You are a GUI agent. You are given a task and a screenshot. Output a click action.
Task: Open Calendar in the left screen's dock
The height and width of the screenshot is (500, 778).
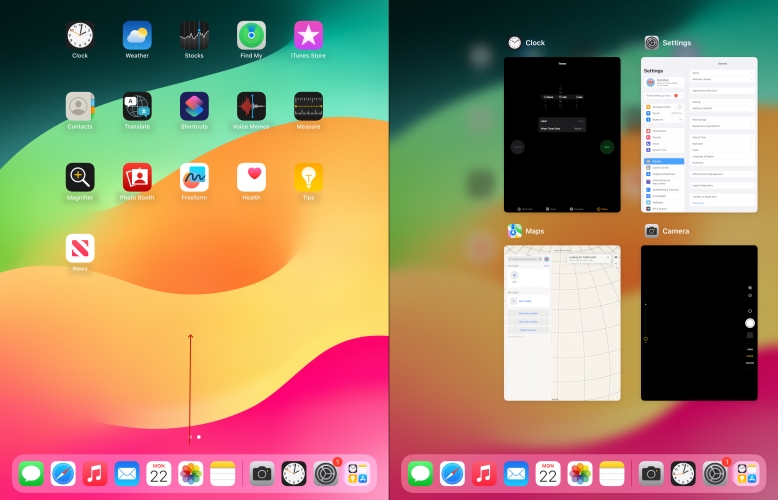(159, 474)
